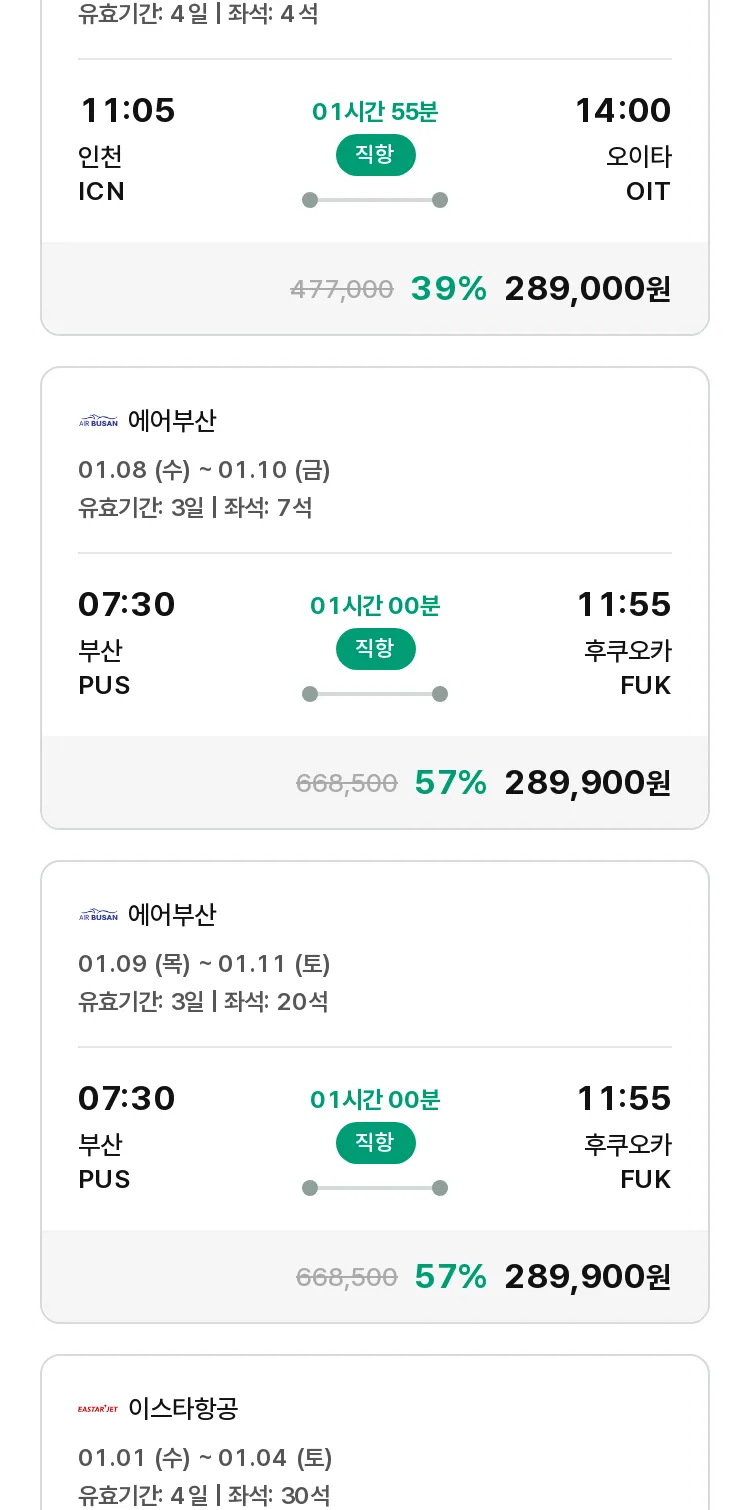Tap the Air Busan logo on the 01.09 flight
The image size is (750, 1510).
pos(98,915)
